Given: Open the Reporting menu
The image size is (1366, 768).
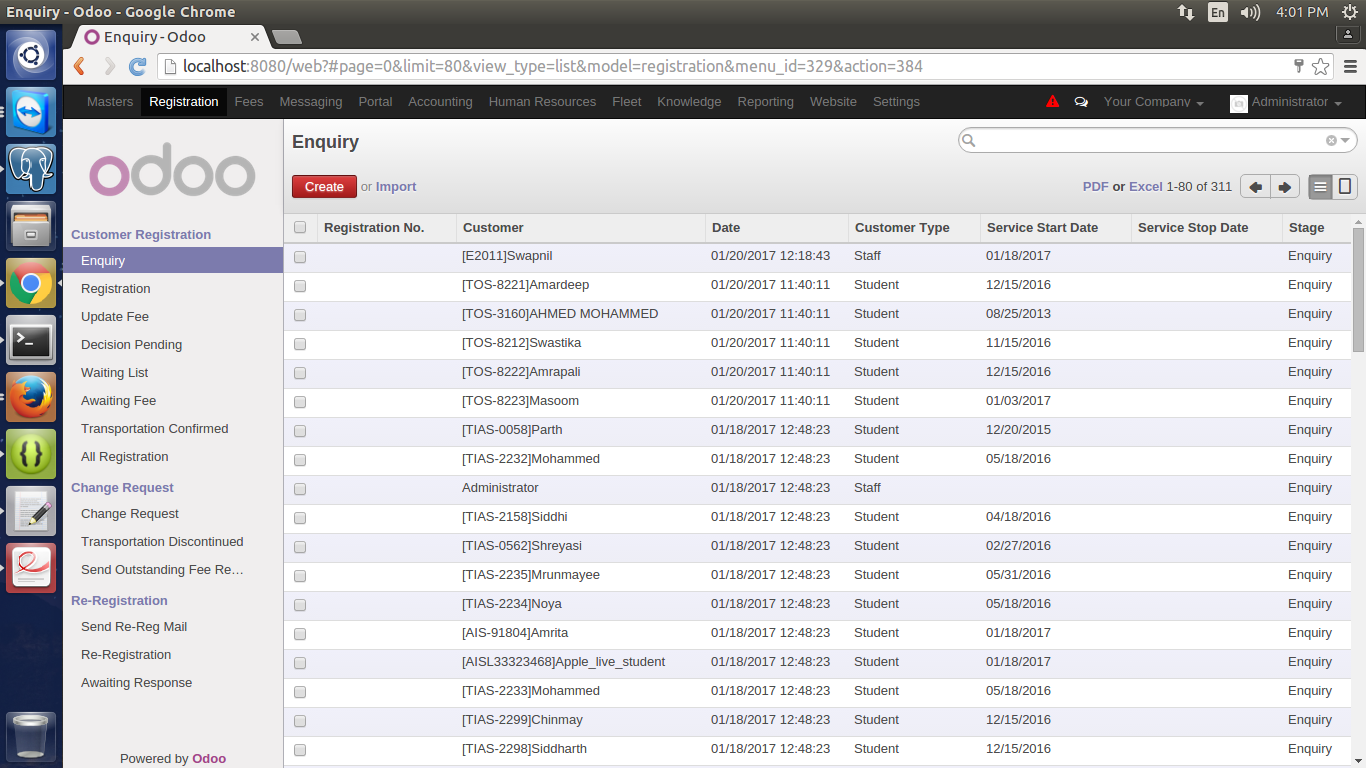Looking at the screenshot, I should click(x=765, y=102).
